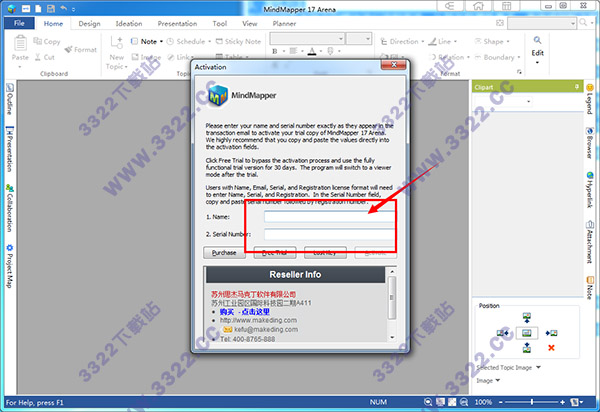Click the Name input field
This screenshot has width=600, height=412.
click(329, 217)
